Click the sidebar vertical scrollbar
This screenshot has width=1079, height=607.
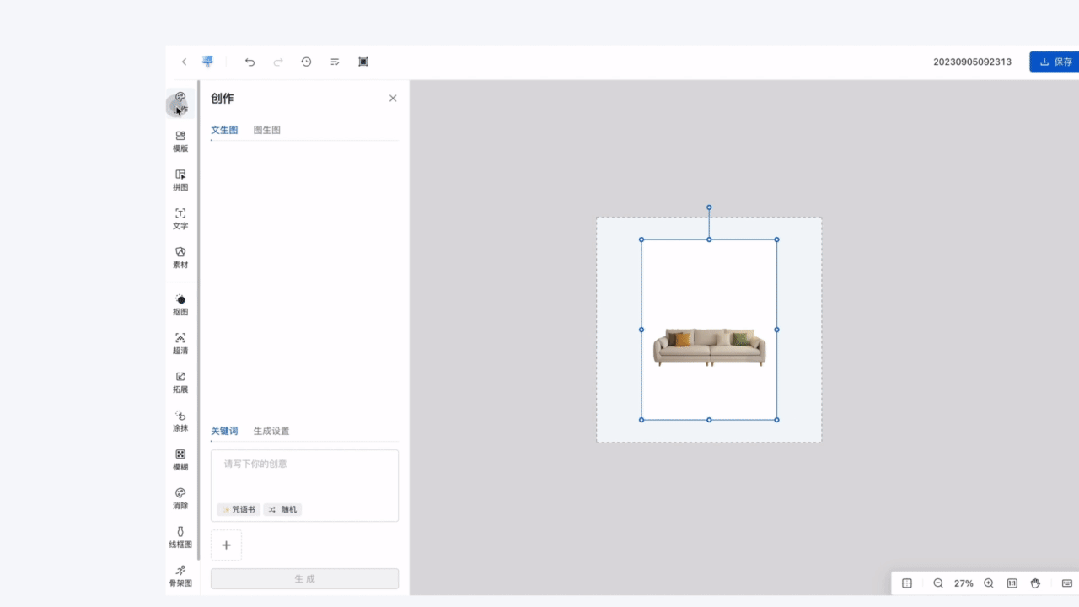pyautogui.click(x=199, y=320)
